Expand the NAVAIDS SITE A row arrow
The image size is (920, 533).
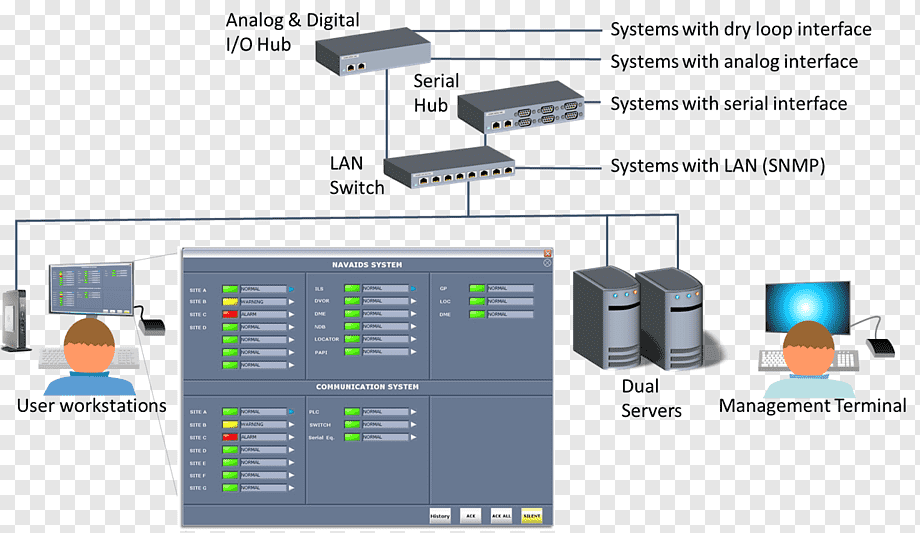(291, 289)
